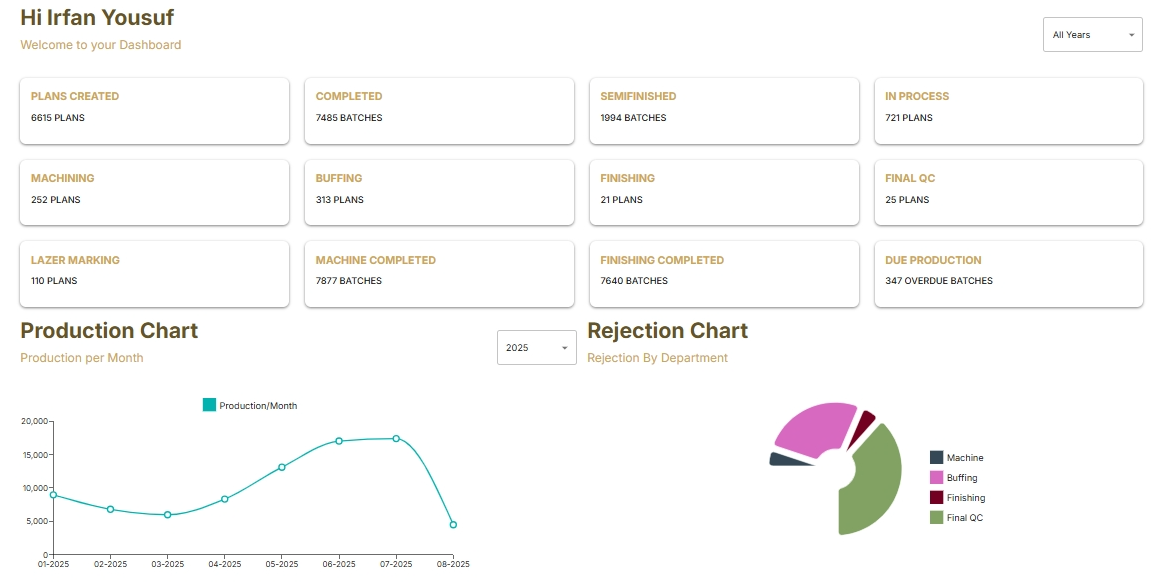
Task: Click the 03-2025 data point on chart
Action: pyautogui.click(x=168, y=515)
